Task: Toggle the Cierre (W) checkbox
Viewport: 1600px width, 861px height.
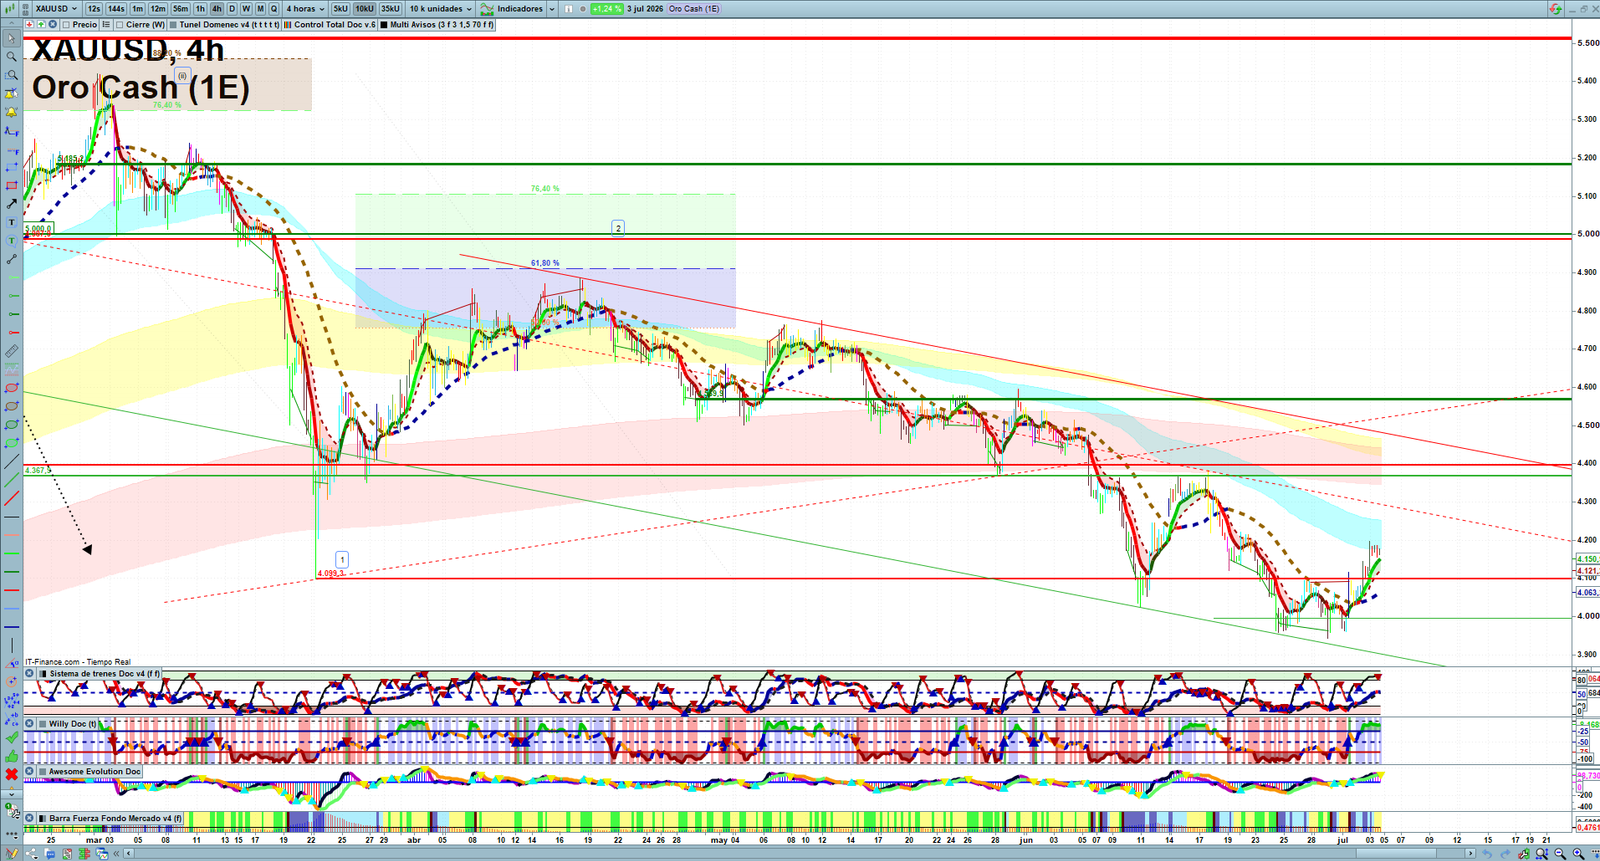Action: (x=119, y=24)
